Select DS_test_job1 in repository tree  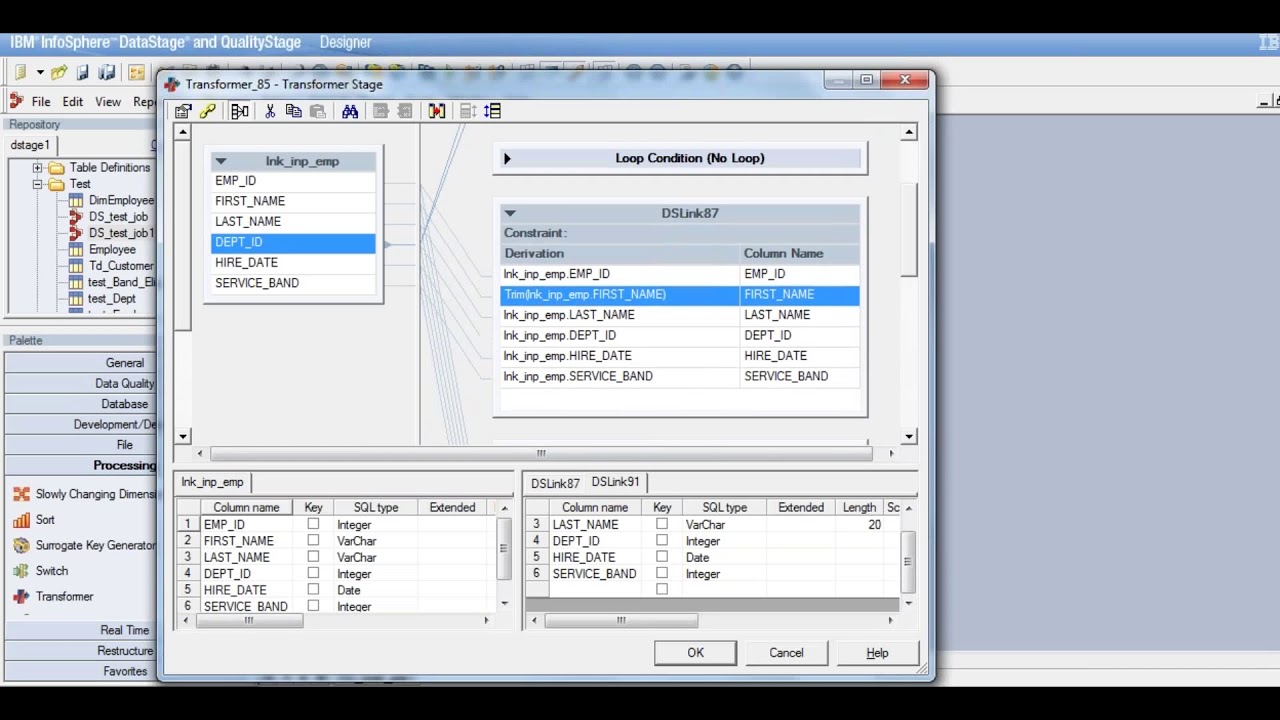(x=121, y=233)
